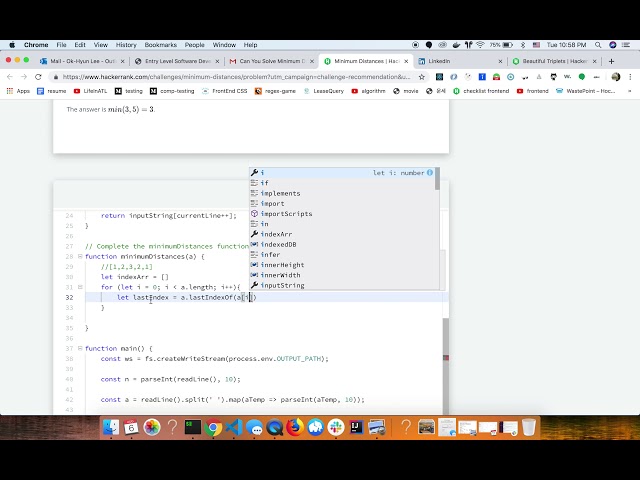Open the regex-game bookmark

point(275,91)
